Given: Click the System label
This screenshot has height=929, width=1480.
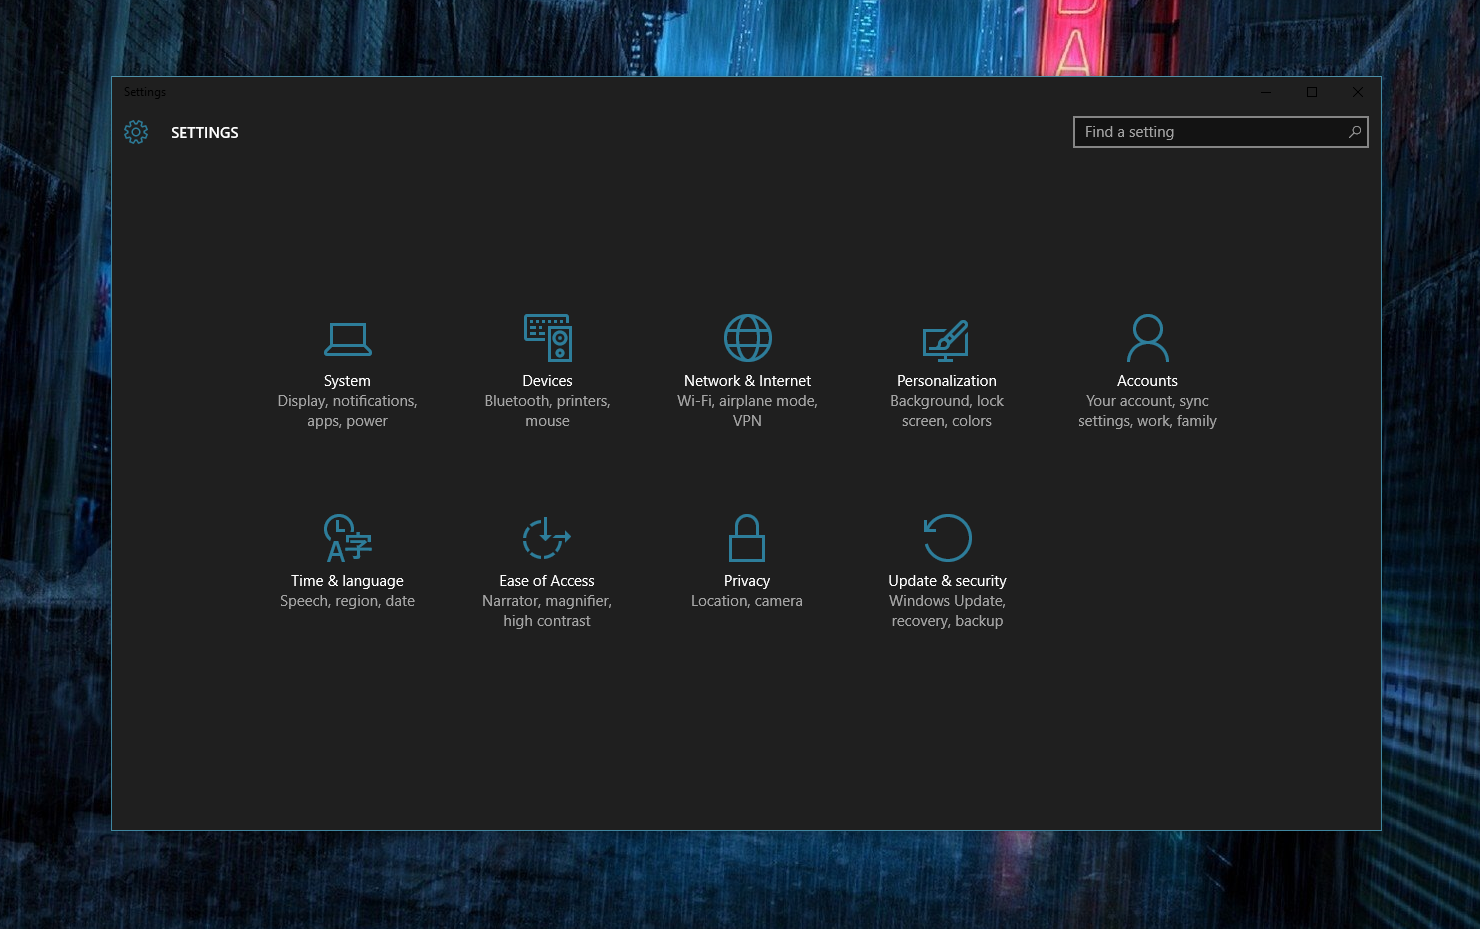Looking at the screenshot, I should pos(347,381).
